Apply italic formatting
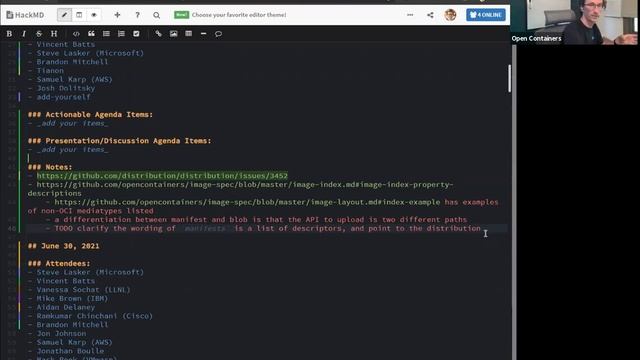 point(24,34)
